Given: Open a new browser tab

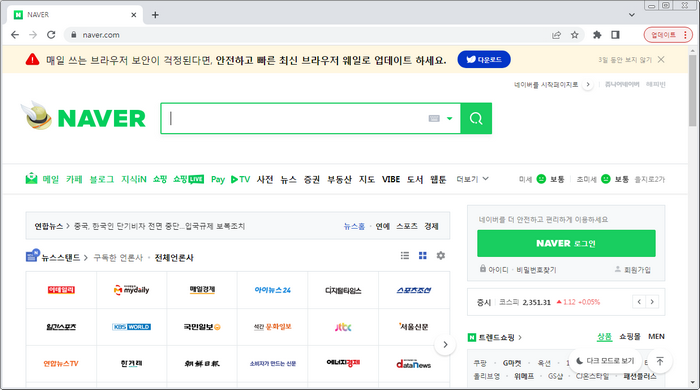Looking at the screenshot, I should 155,15.
